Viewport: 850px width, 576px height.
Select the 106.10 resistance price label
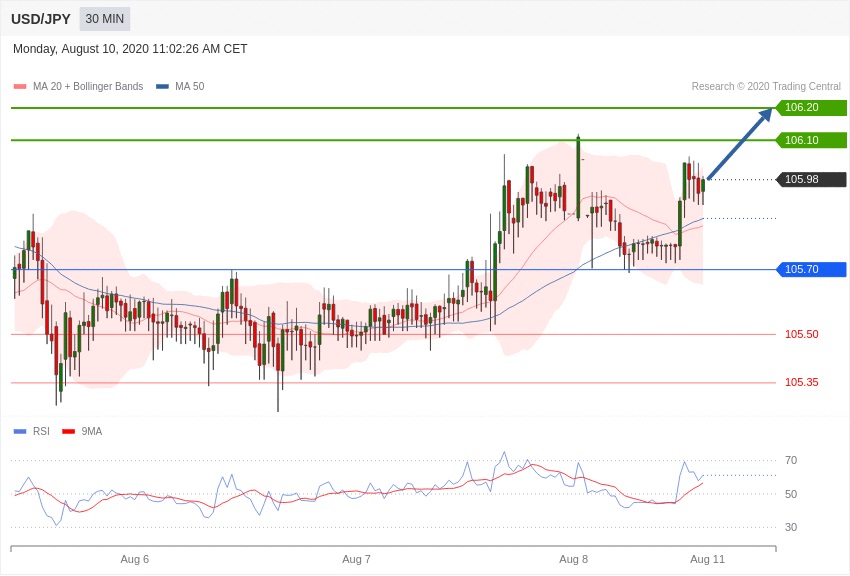[x=811, y=140]
